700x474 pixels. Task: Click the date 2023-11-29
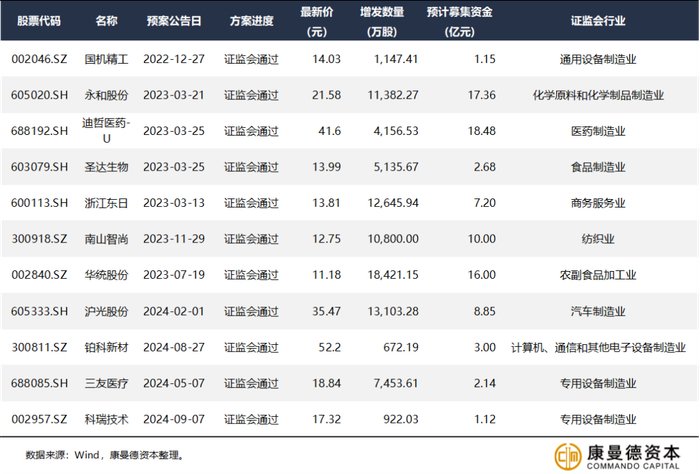tap(174, 239)
